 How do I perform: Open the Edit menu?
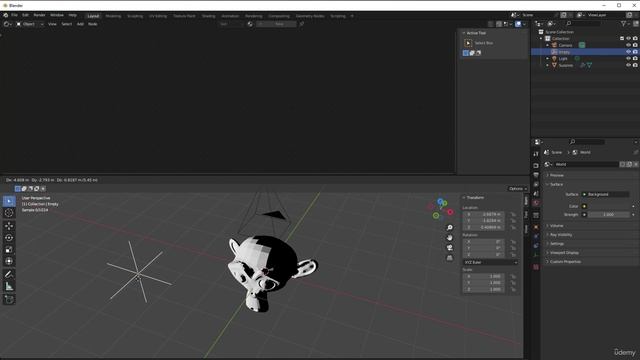pos(25,15)
